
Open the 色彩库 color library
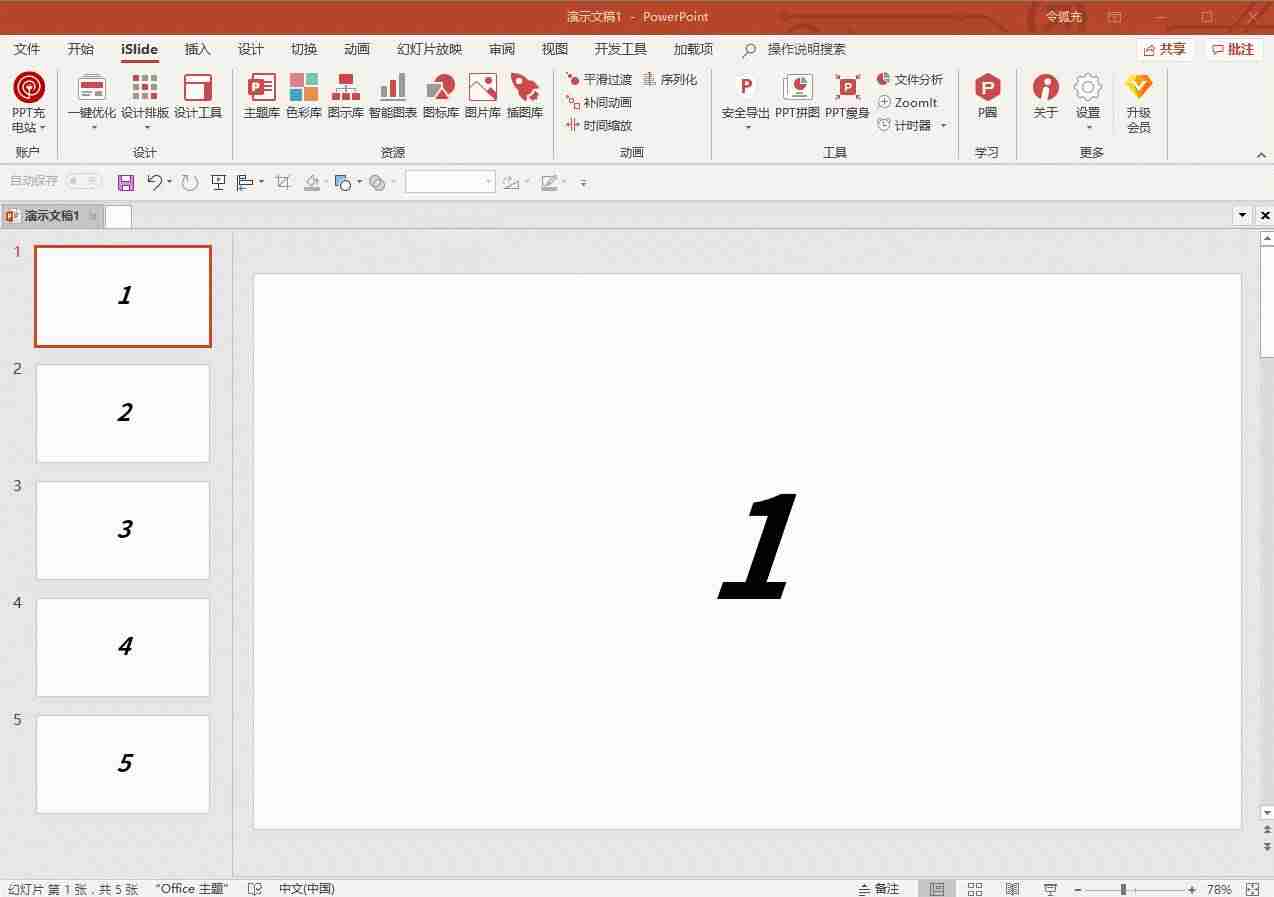(x=304, y=97)
